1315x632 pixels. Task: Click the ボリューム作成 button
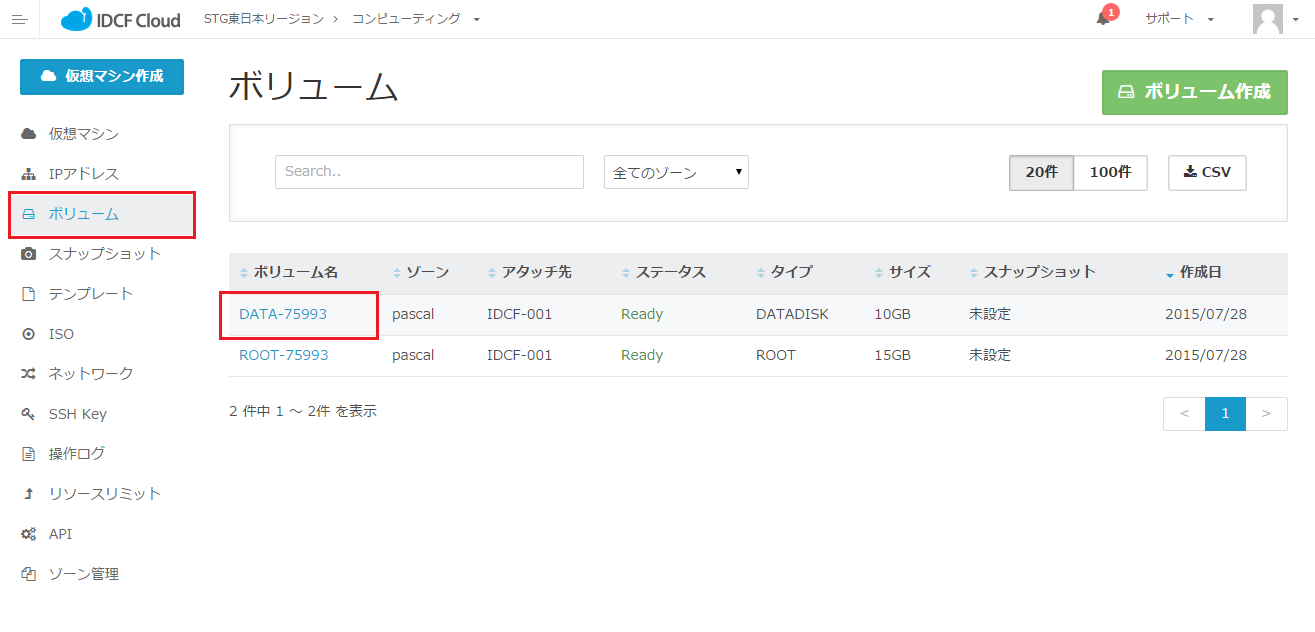click(1194, 92)
